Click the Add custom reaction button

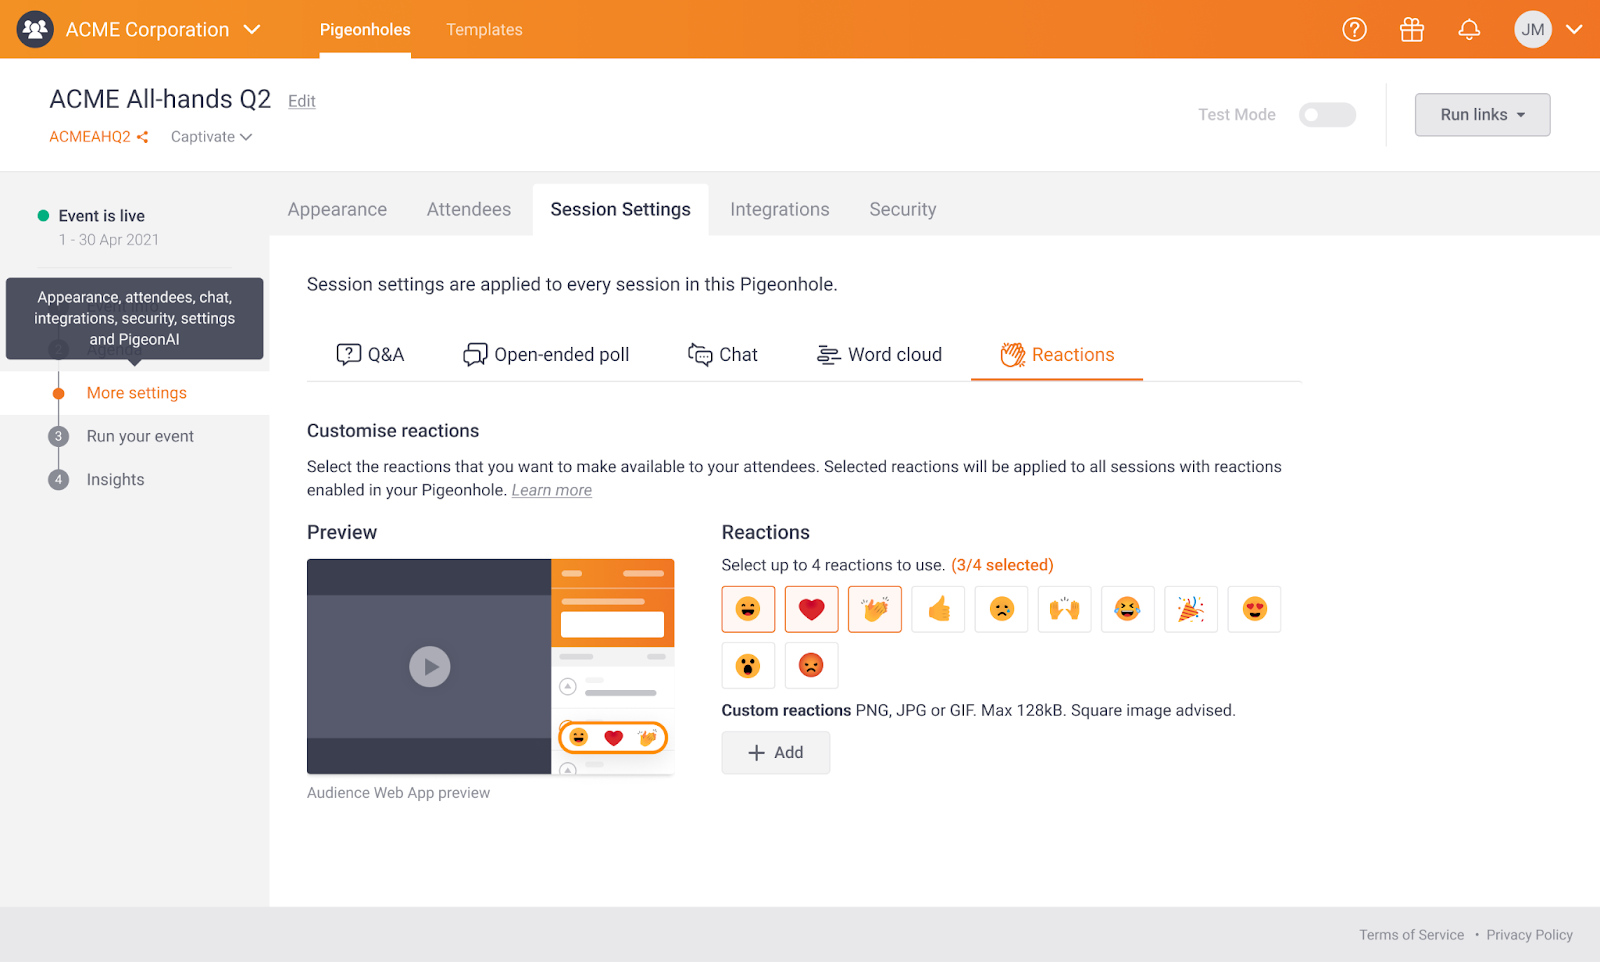pyautogui.click(x=775, y=753)
